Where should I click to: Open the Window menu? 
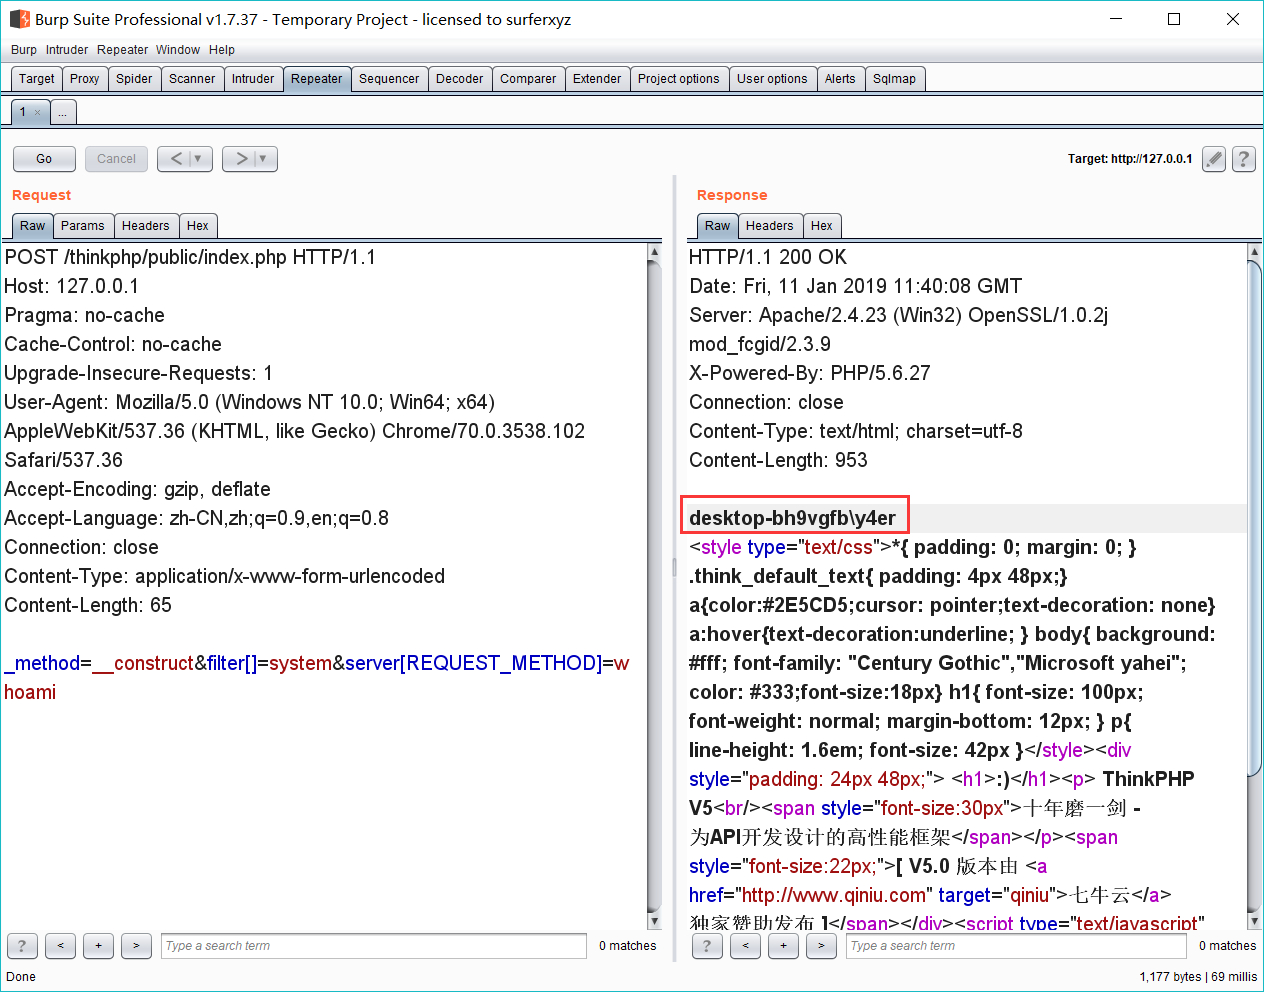[x=178, y=50]
